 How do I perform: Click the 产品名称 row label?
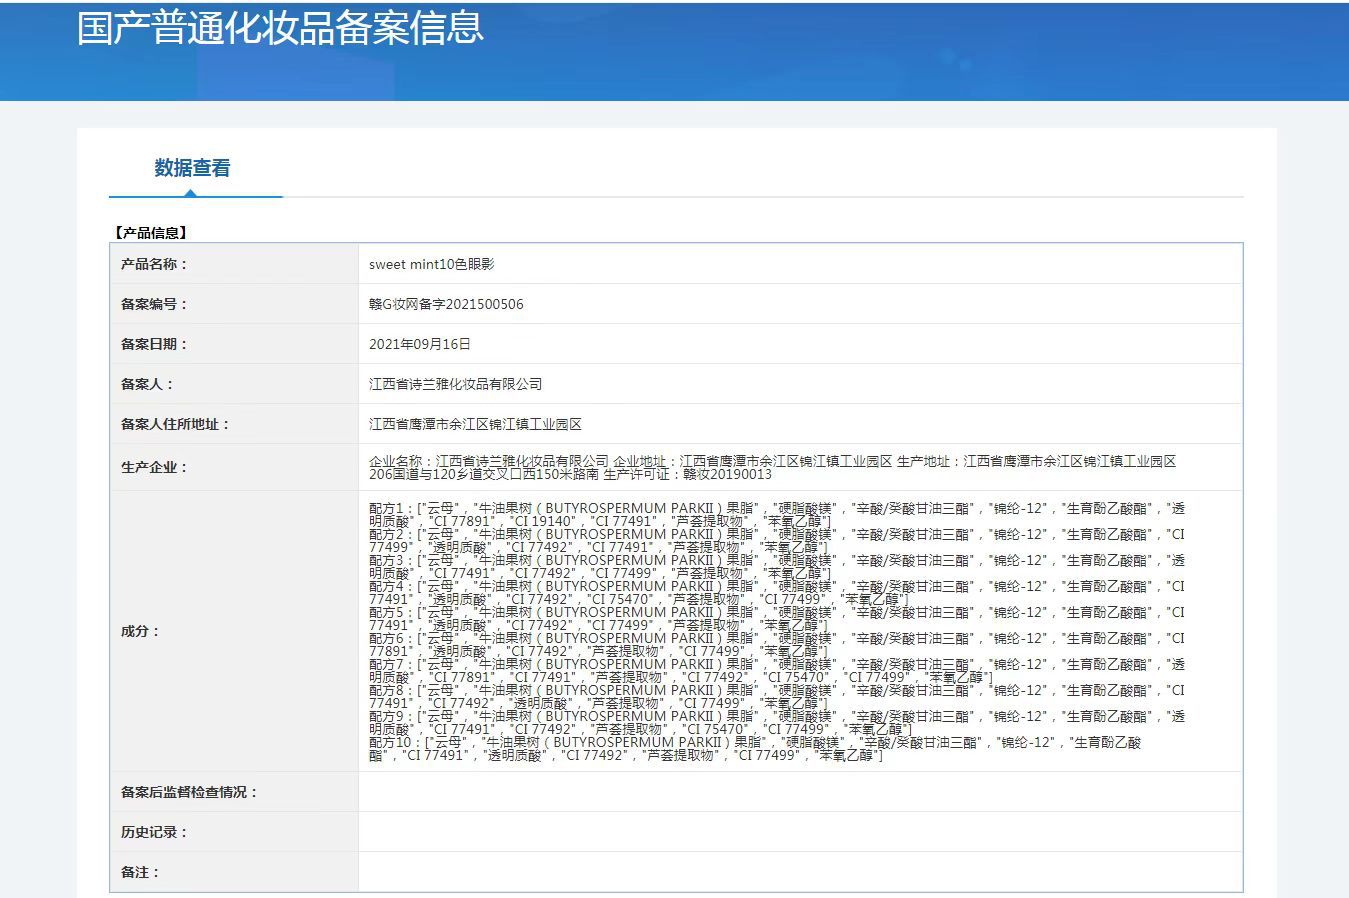154,264
